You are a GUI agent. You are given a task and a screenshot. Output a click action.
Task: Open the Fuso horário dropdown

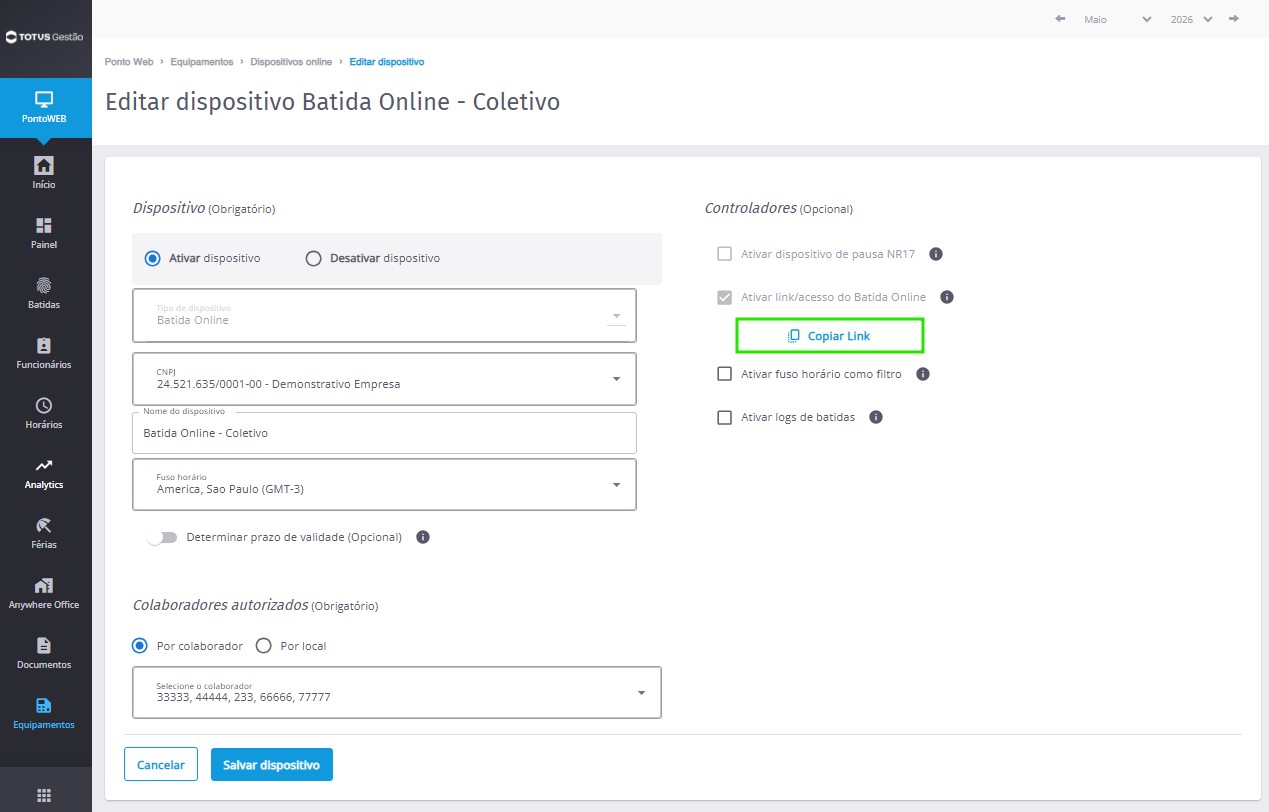coord(384,484)
